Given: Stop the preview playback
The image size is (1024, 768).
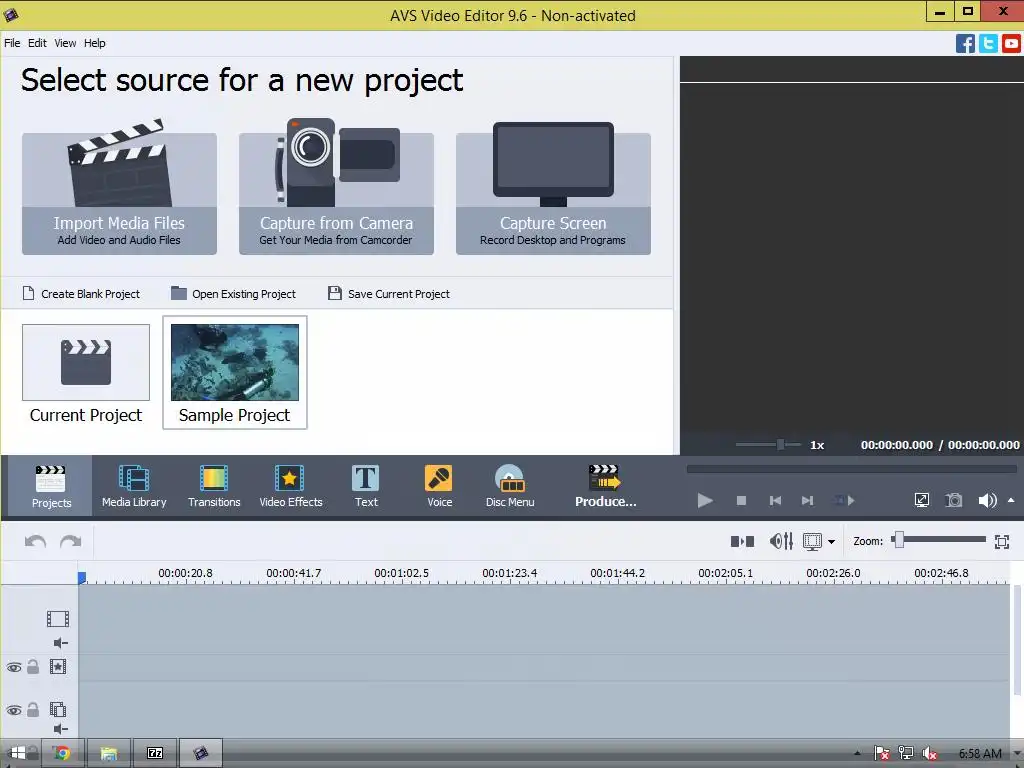Looking at the screenshot, I should [741, 501].
